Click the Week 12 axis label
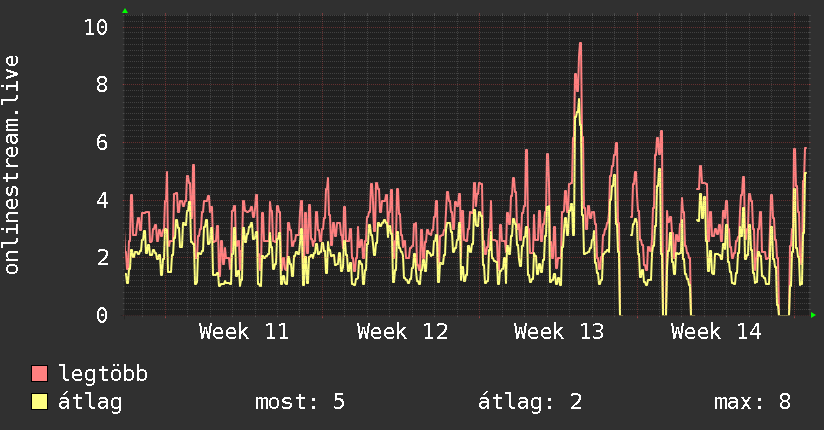This screenshot has height=430, width=824. (x=402, y=332)
